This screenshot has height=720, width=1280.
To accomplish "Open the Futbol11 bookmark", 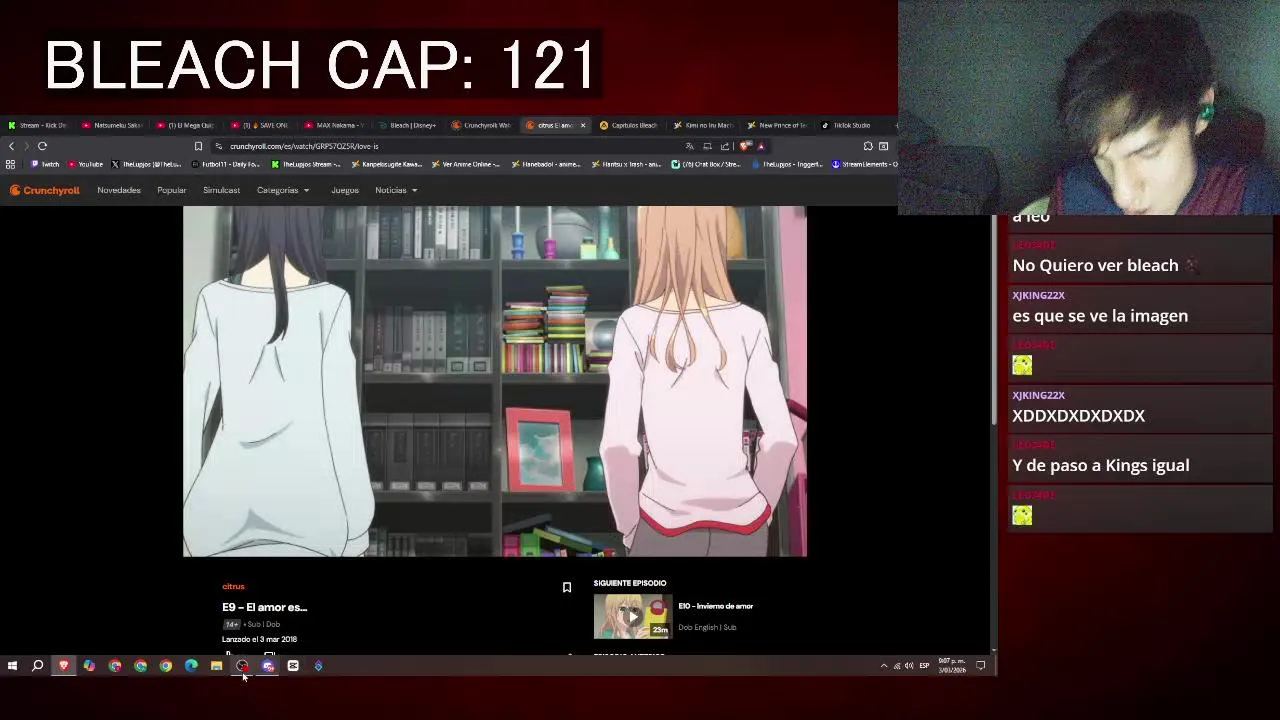I will [225, 164].
